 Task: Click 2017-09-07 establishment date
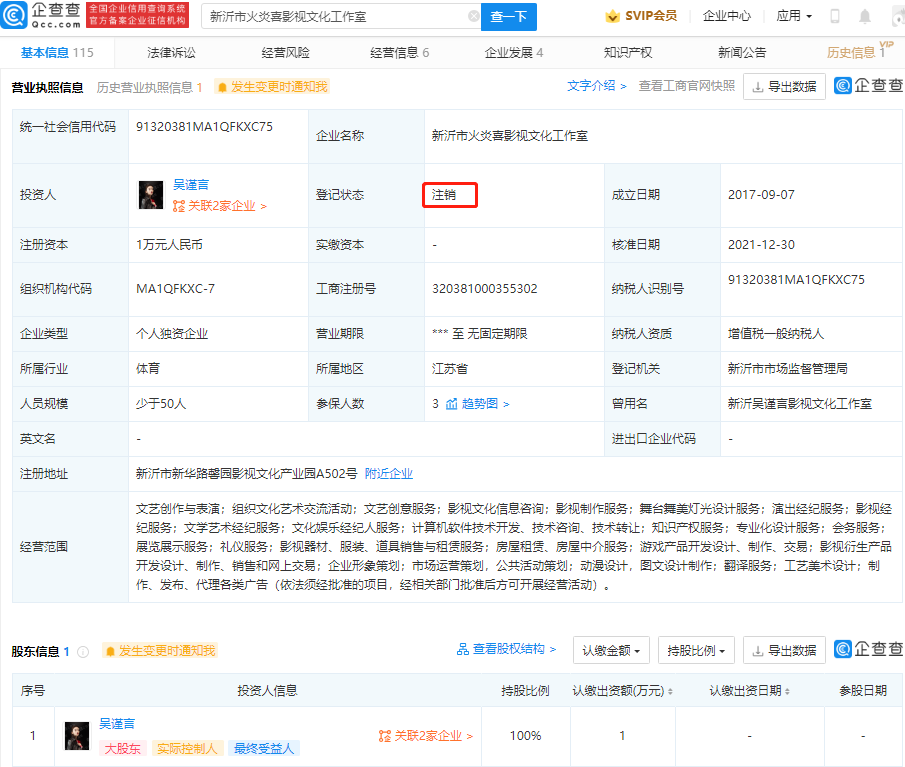pos(761,195)
